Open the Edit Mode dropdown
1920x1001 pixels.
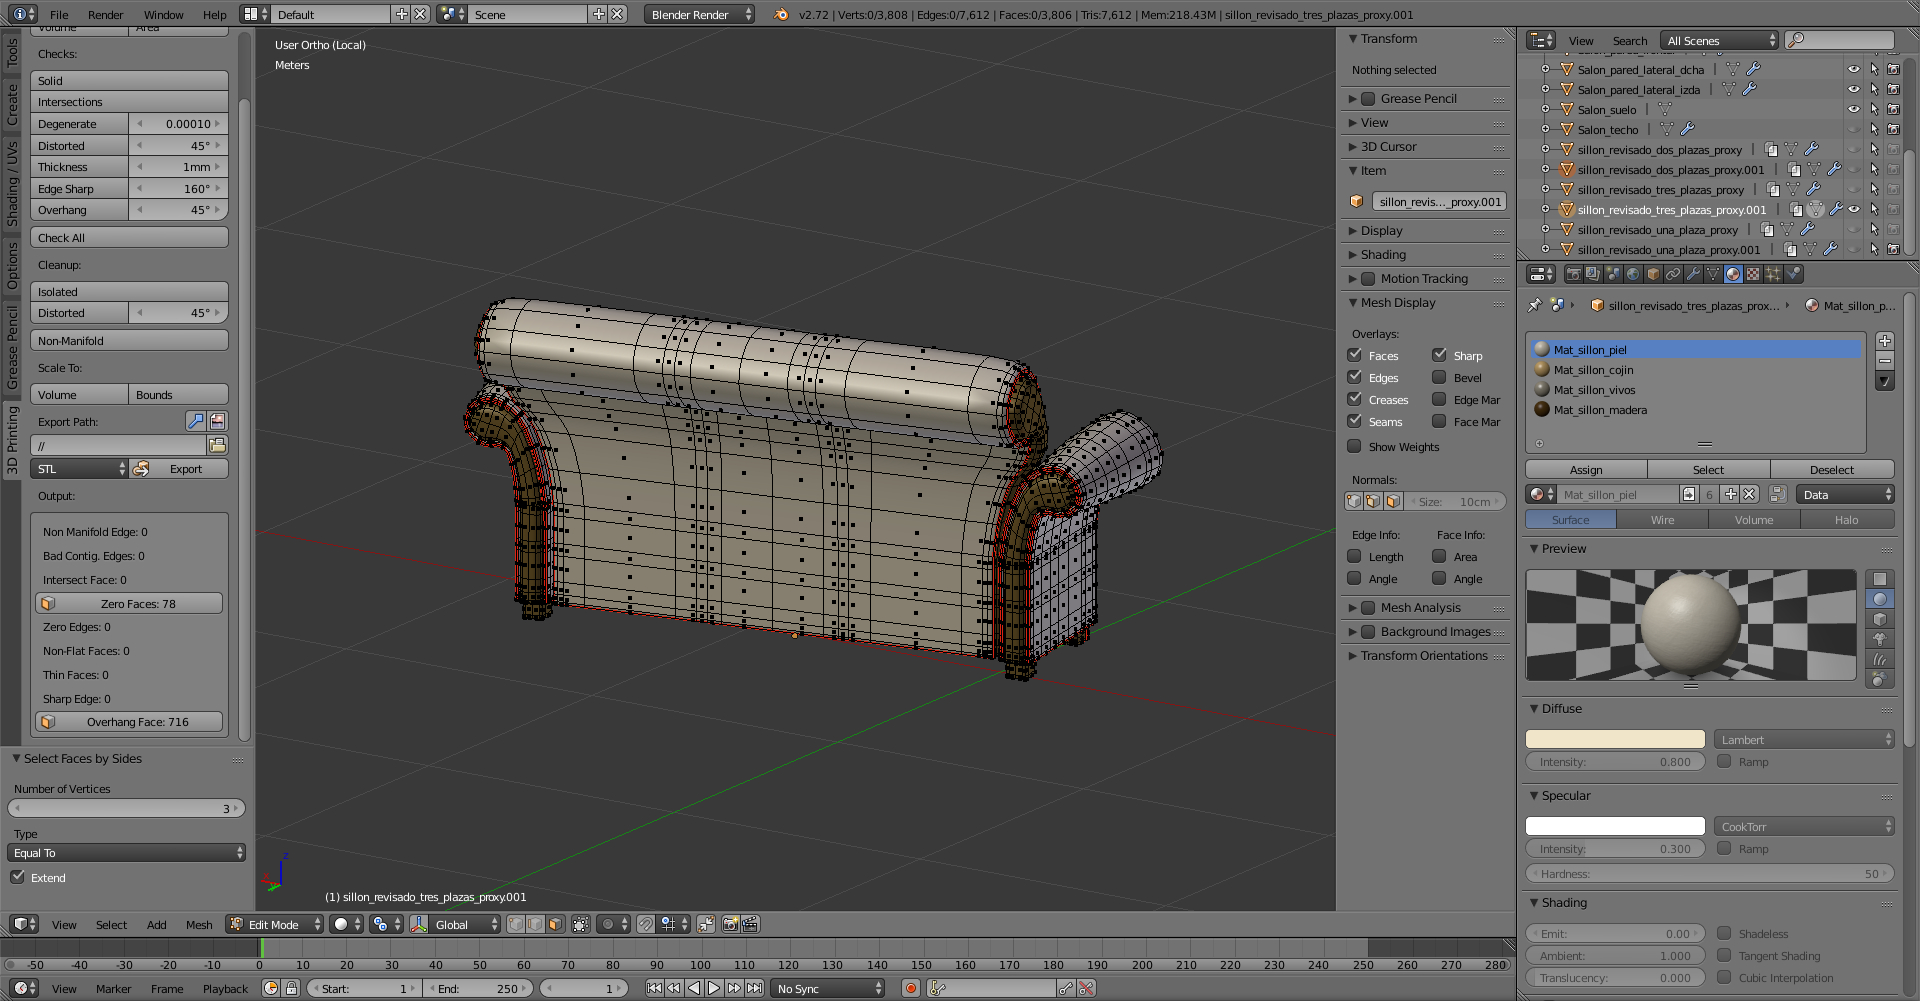[x=275, y=925]
